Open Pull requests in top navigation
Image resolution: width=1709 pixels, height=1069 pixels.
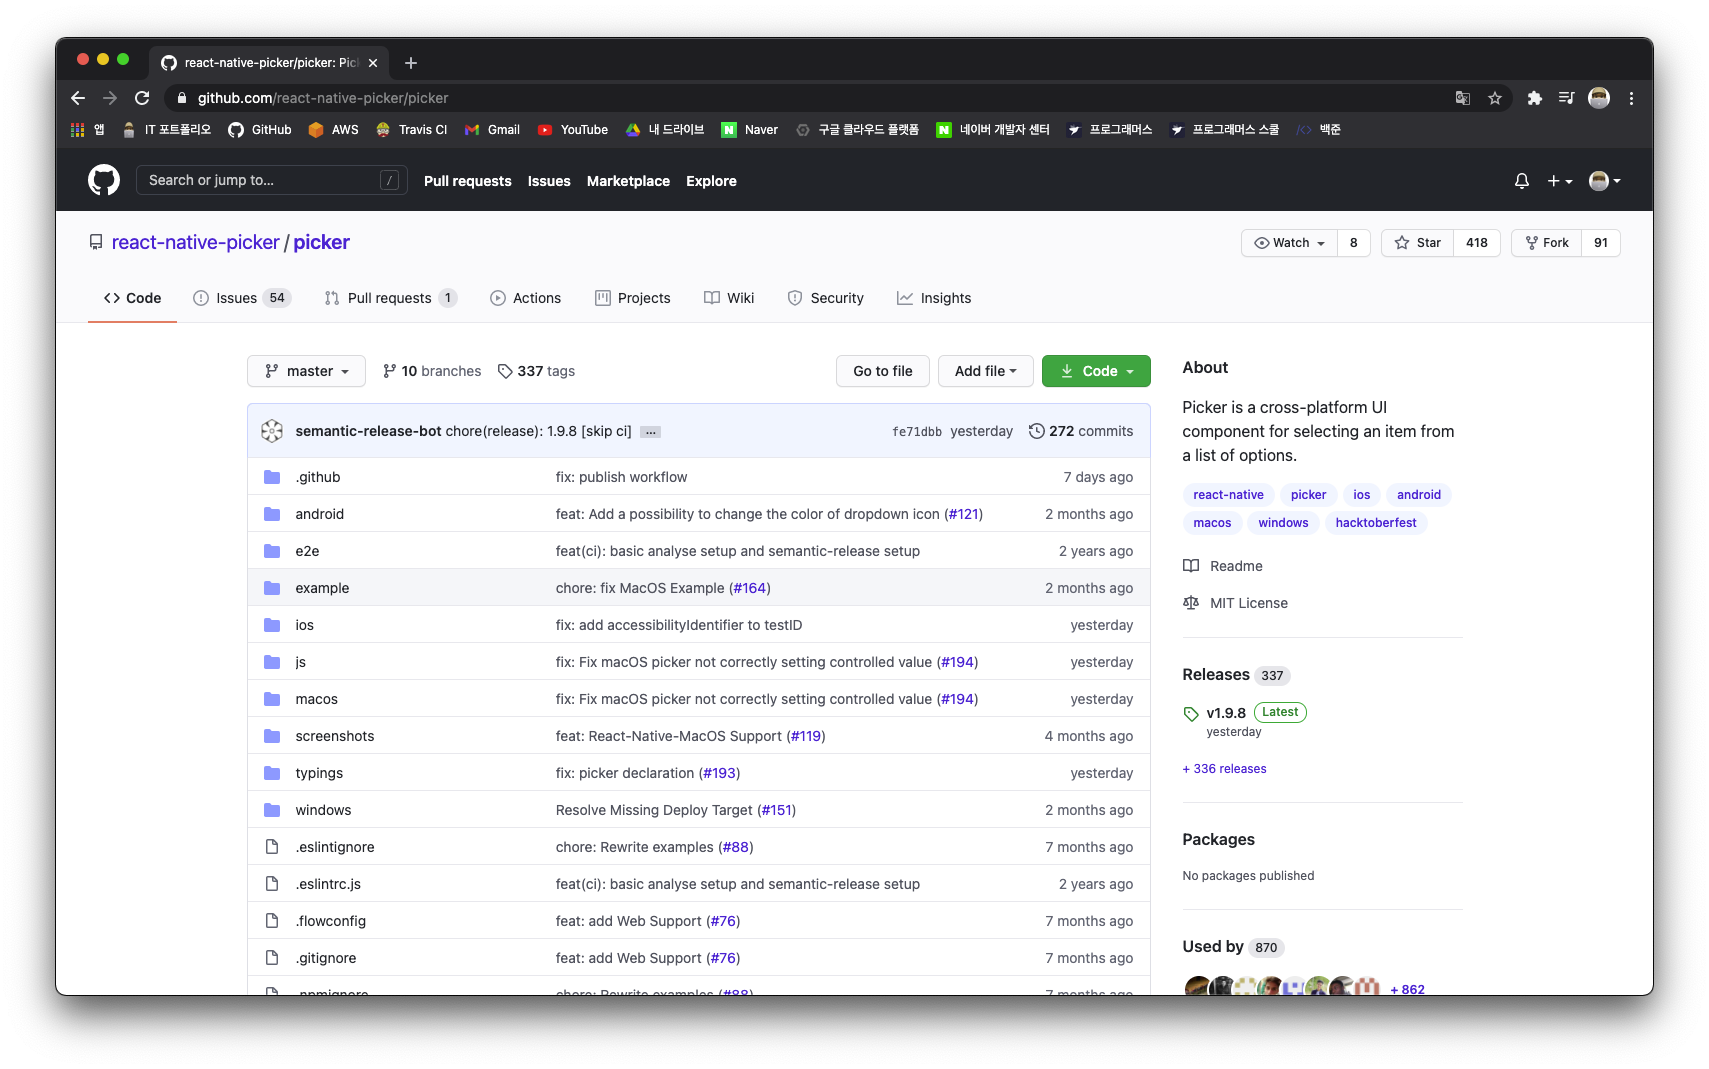click(467, 181)
